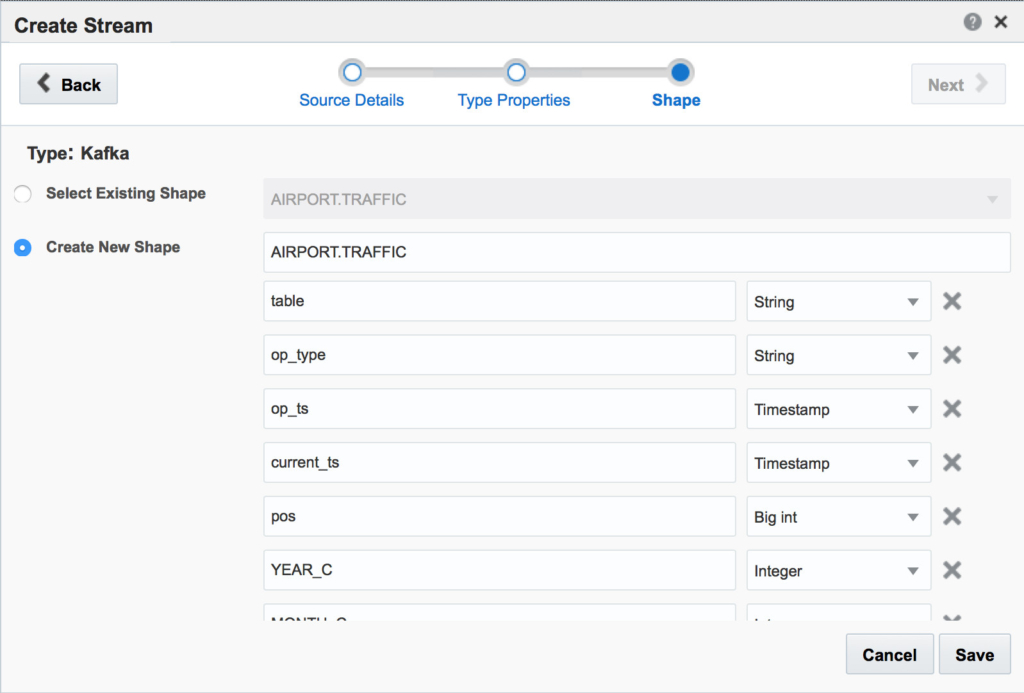
Task: Click the Next button
Action: pyautogui.click(x=958, y=84)
